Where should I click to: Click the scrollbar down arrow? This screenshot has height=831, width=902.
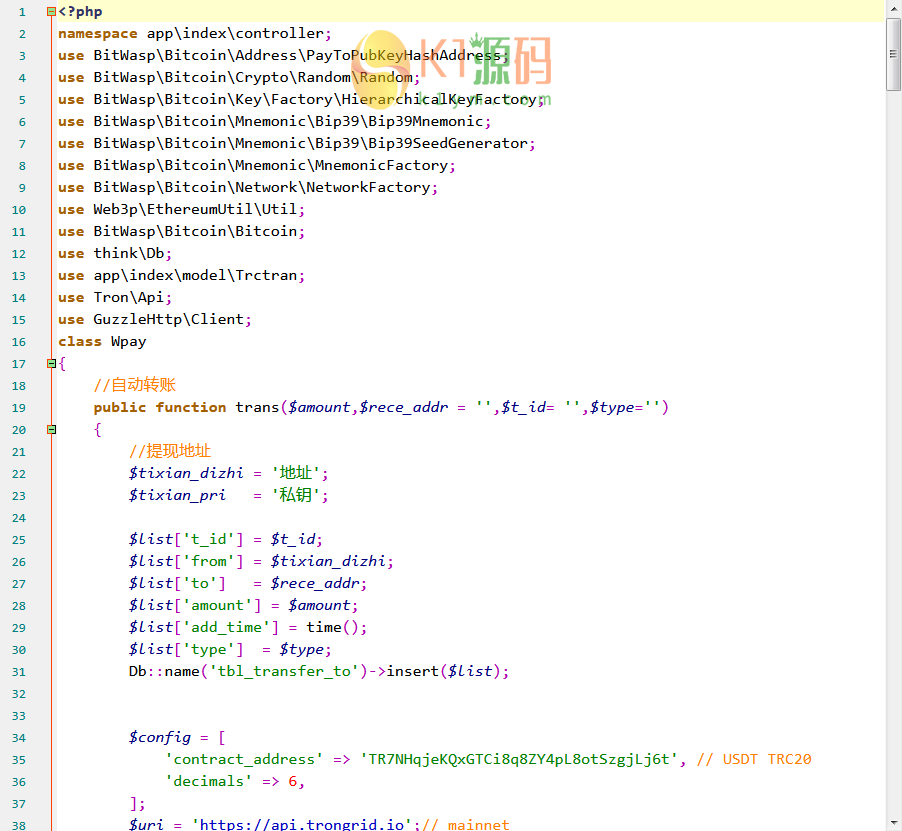[x=893, y=824]
